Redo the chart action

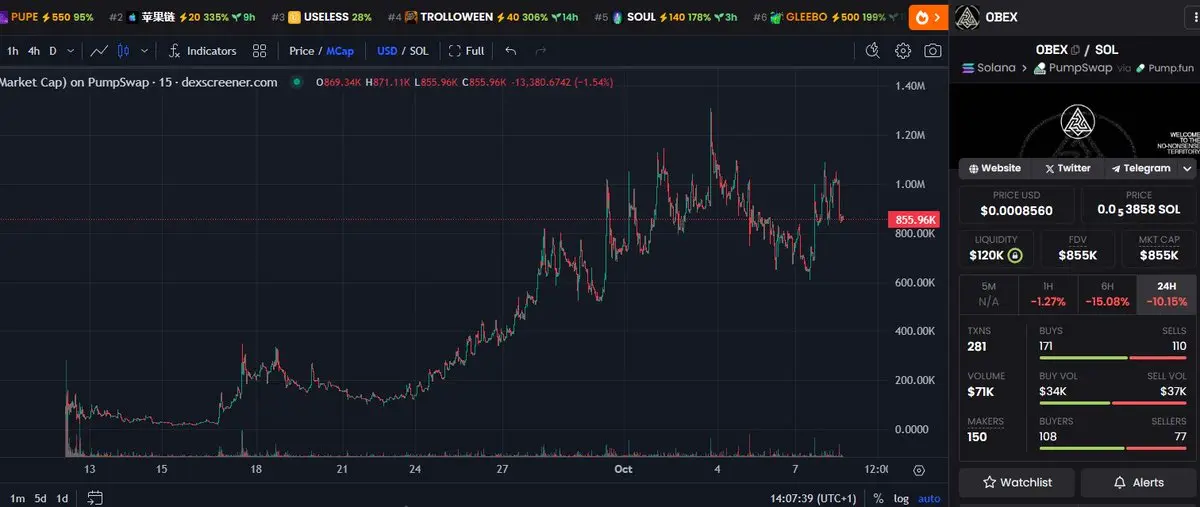(x=541, y=51)
